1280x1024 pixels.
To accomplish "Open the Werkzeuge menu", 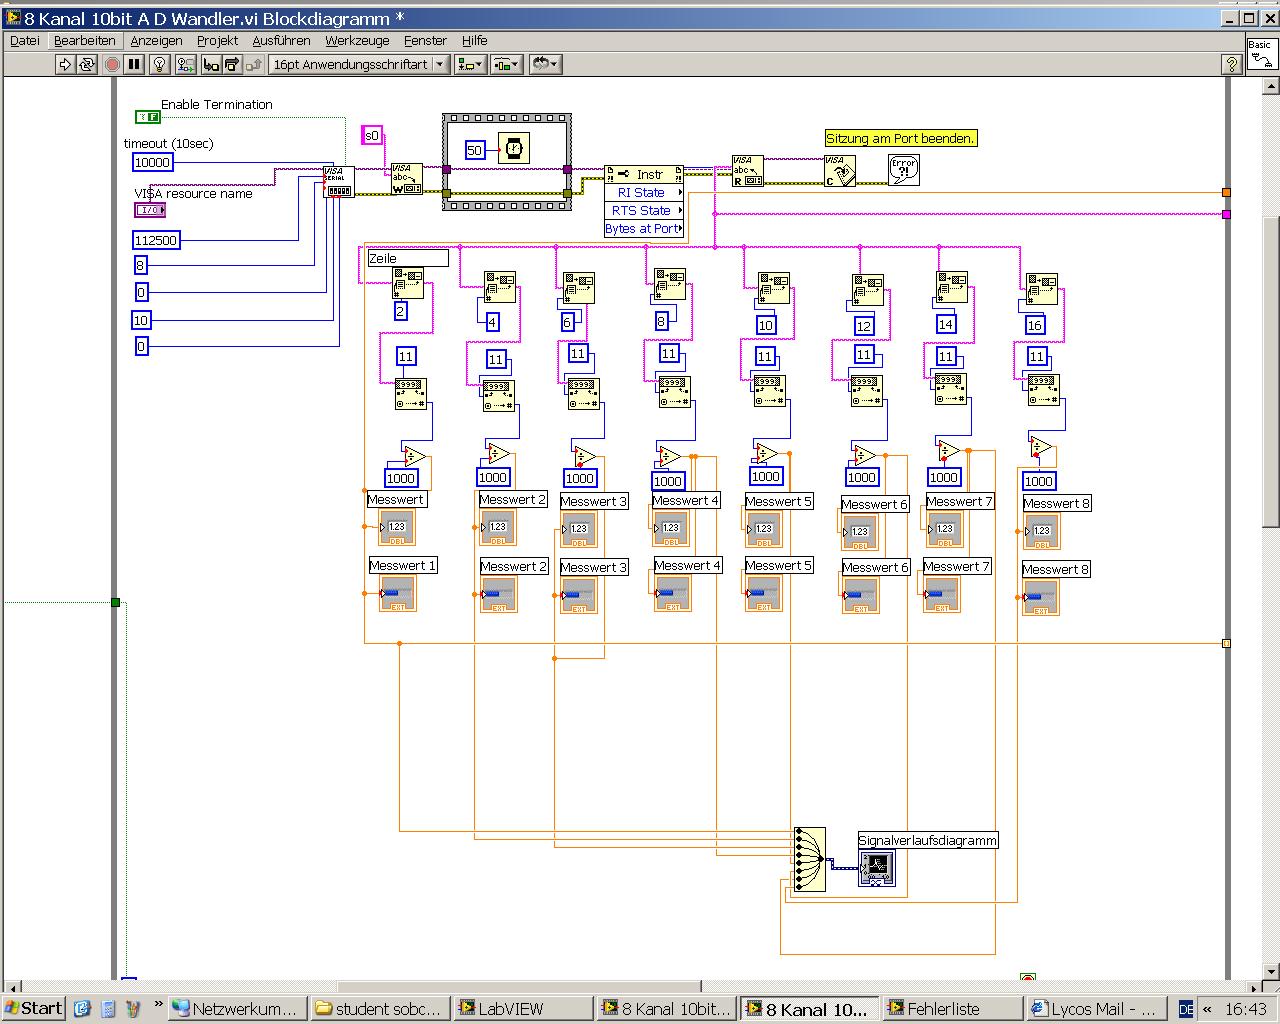I will (357, 40).
